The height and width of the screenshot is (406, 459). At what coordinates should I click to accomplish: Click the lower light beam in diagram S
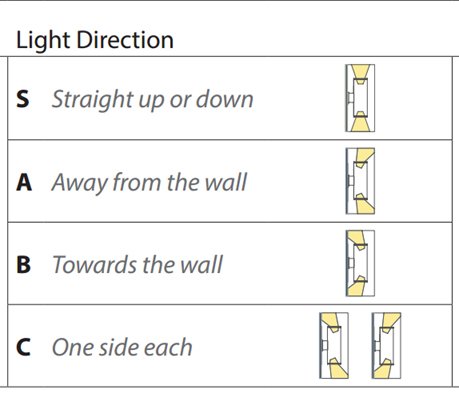coord(361,124)
